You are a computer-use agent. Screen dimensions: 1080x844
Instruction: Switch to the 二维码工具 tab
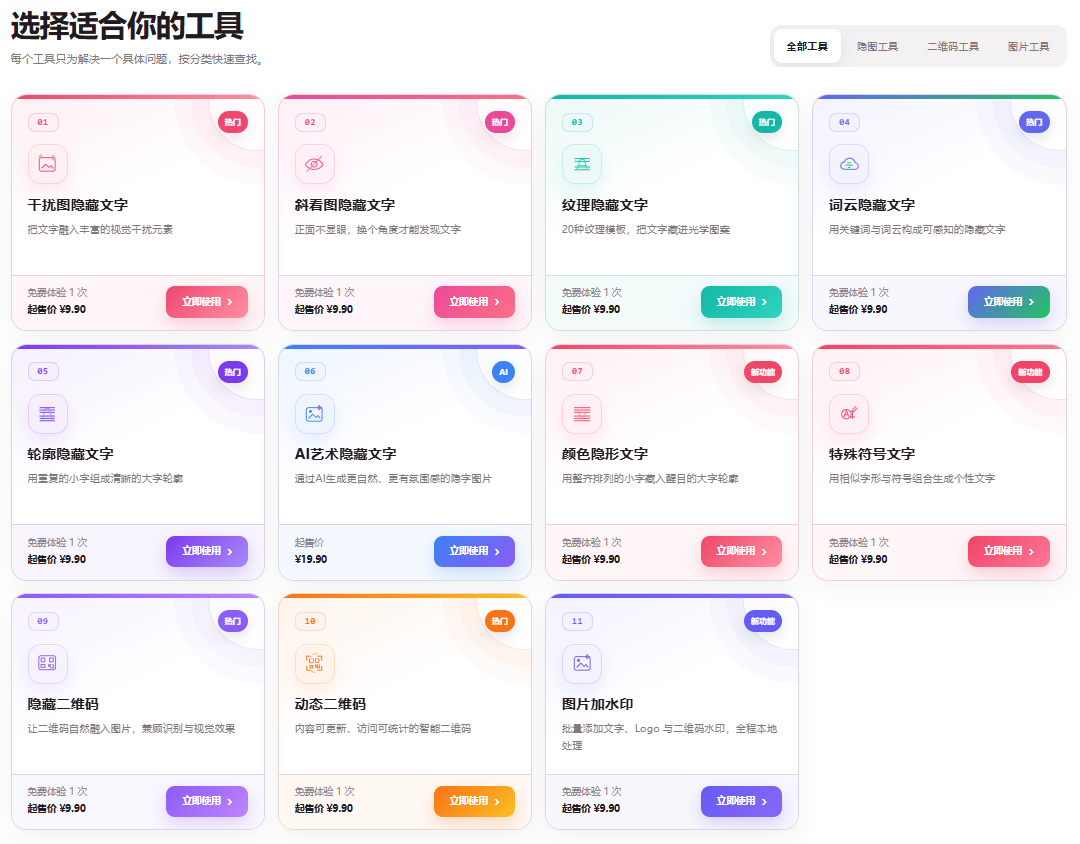tap(953, 46)
